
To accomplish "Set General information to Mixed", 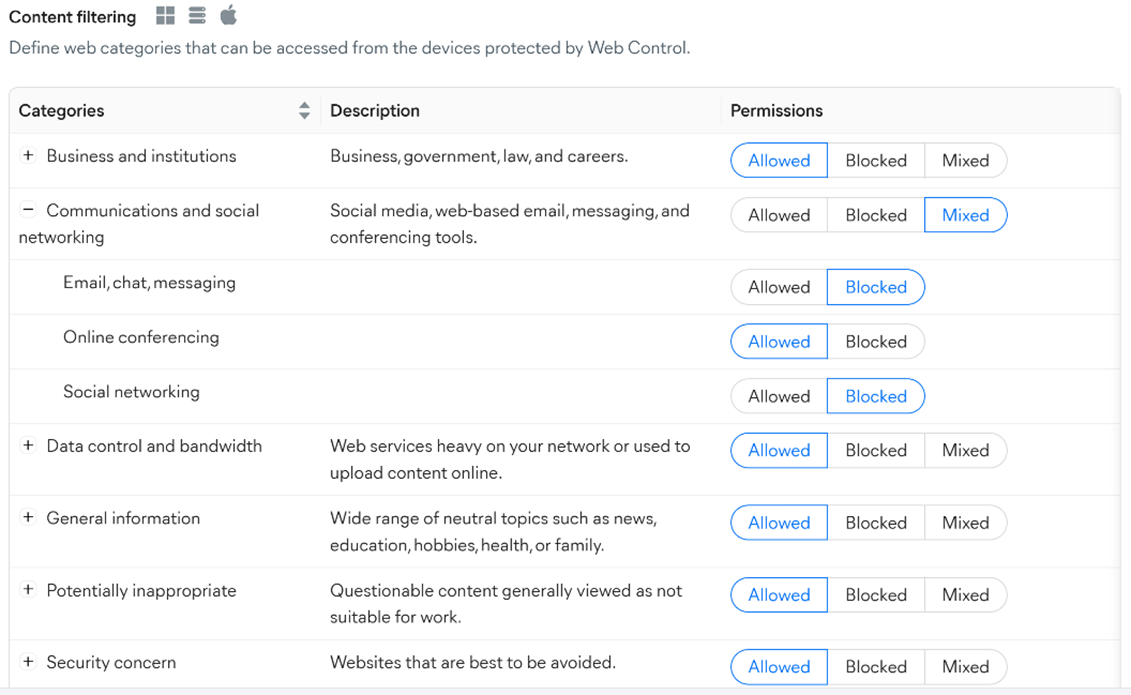I will tap(965, 523).
